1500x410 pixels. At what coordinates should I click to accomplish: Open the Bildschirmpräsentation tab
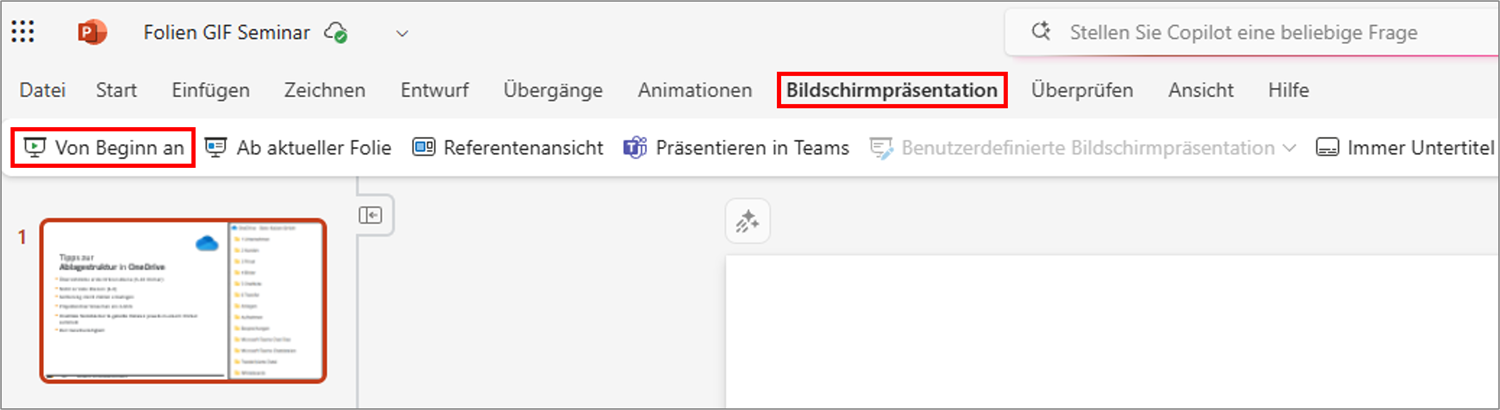892,90
